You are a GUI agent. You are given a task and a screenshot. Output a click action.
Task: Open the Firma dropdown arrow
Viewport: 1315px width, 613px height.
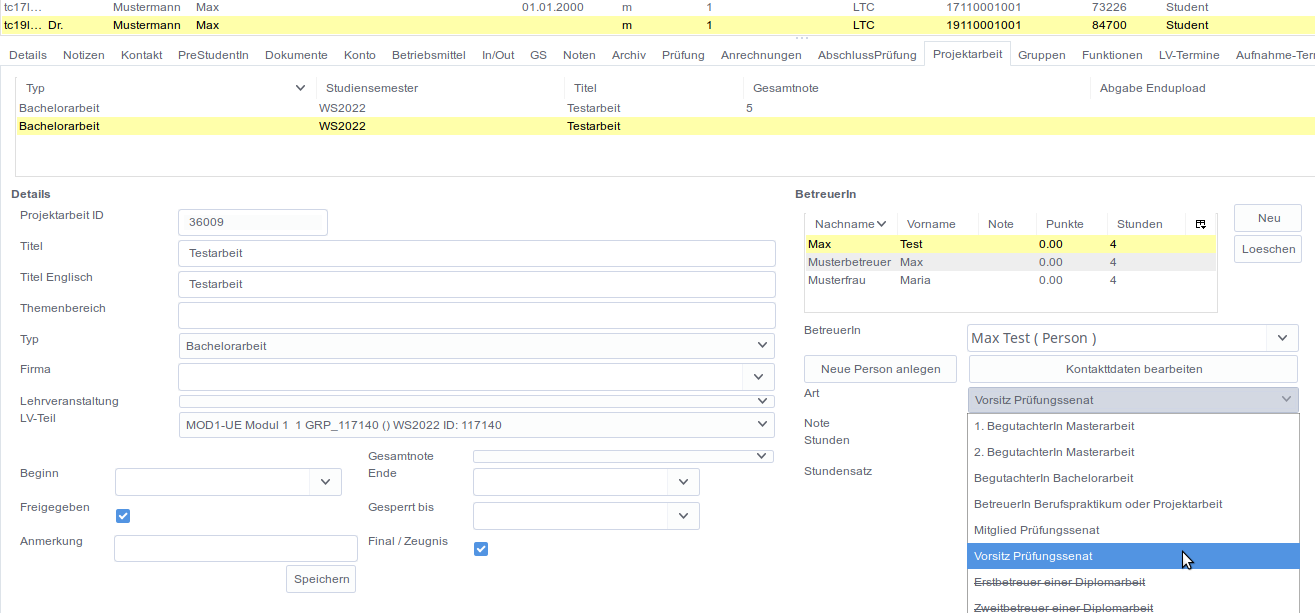[x=757, y=377]
